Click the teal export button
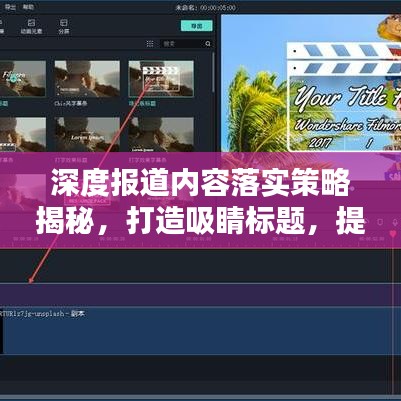Screen dimensions: 401x401 coord(197,26)
